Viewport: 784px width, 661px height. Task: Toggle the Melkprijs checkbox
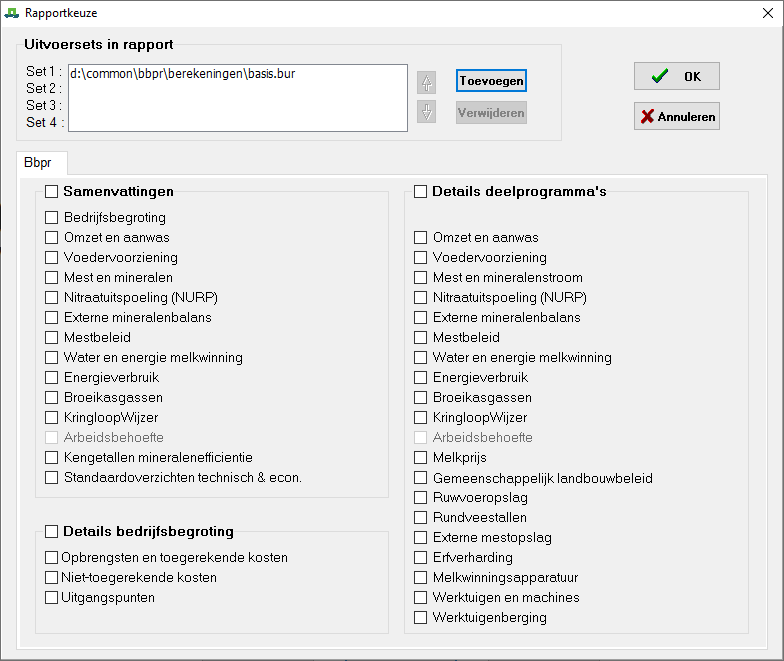tap(421, 457)
